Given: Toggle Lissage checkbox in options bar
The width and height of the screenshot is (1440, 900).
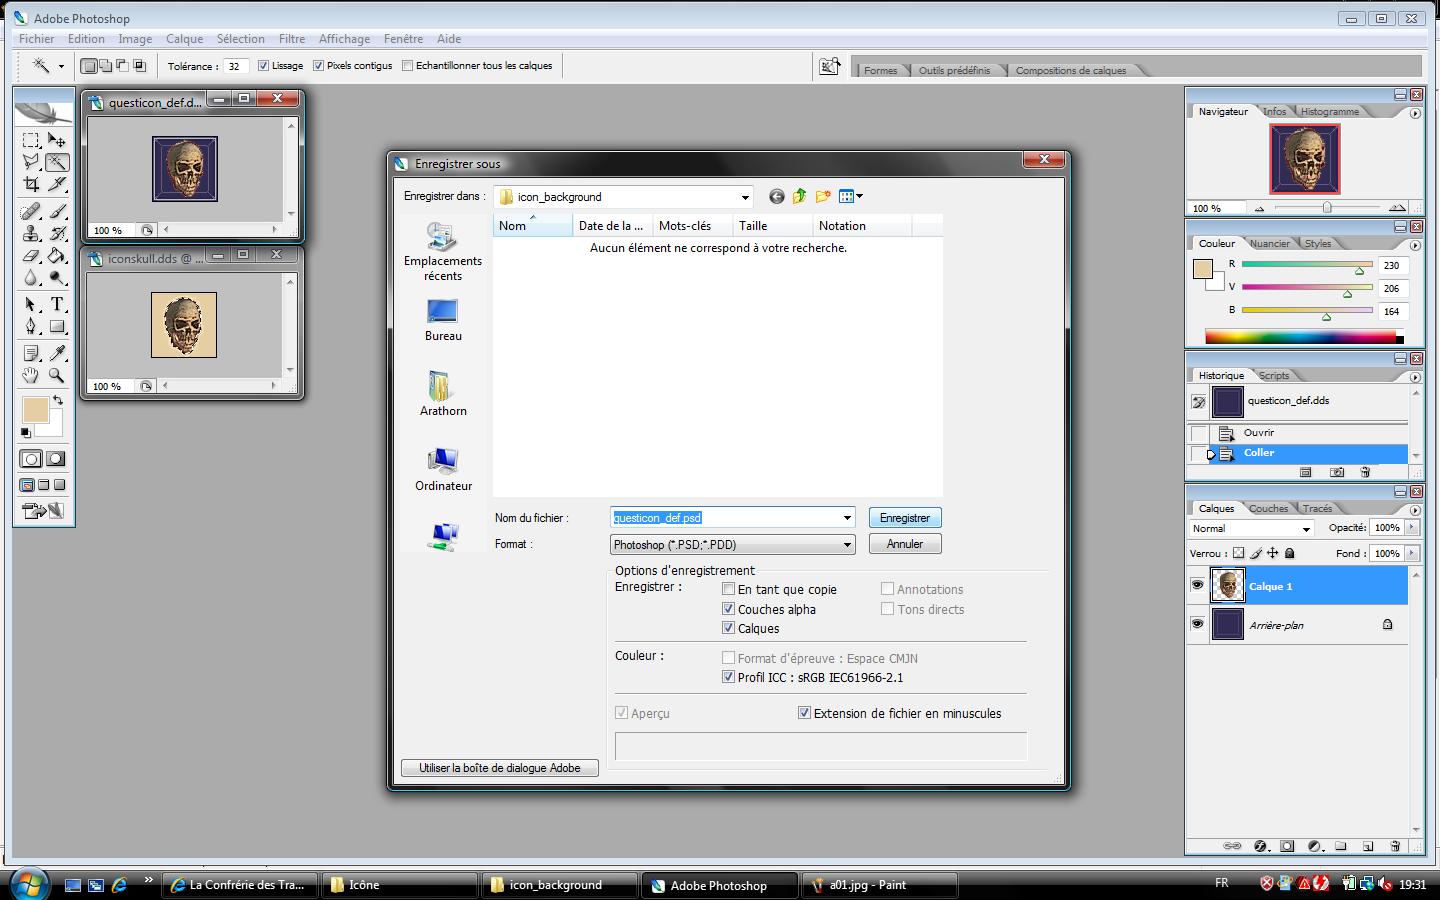Looking at the screenshot, I should [x=263, y=66].
